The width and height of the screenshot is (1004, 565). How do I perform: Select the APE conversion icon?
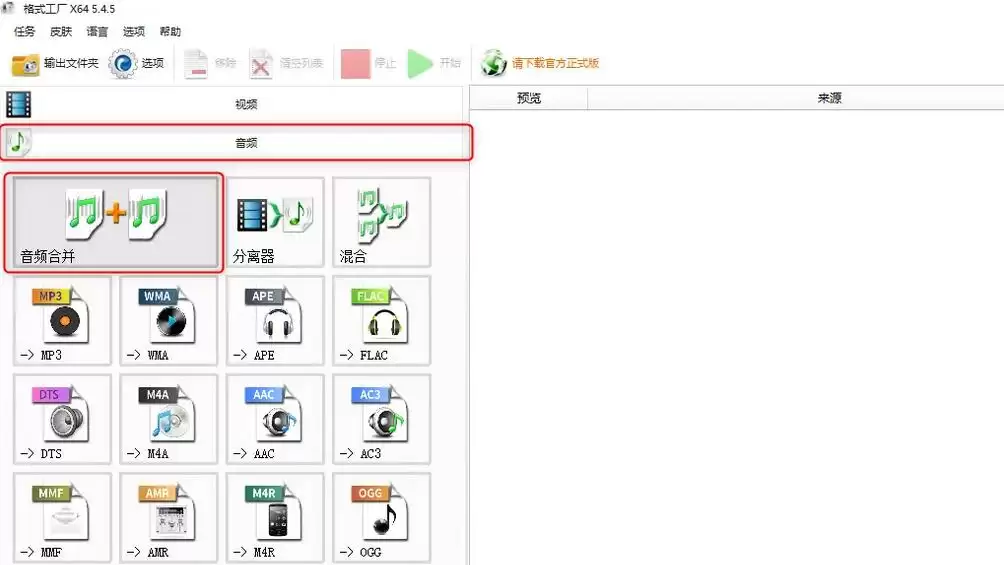(x=275, y=321)
